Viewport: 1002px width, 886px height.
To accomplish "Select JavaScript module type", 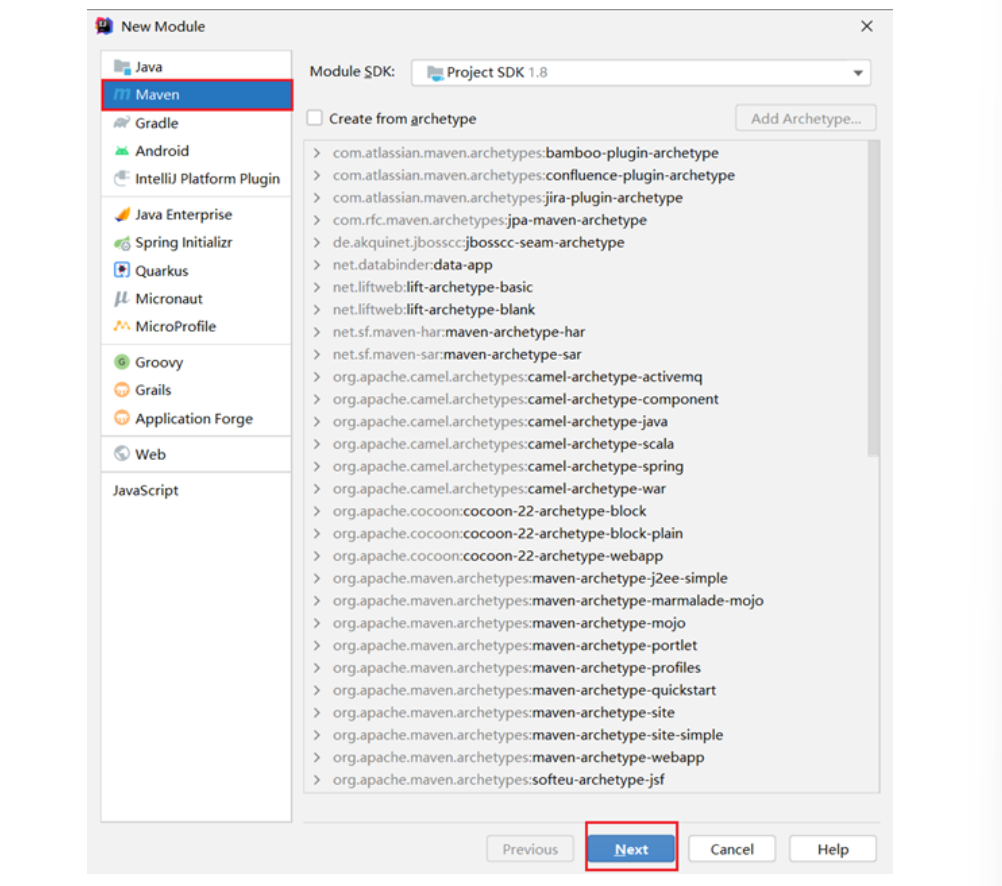I will 146,490.
